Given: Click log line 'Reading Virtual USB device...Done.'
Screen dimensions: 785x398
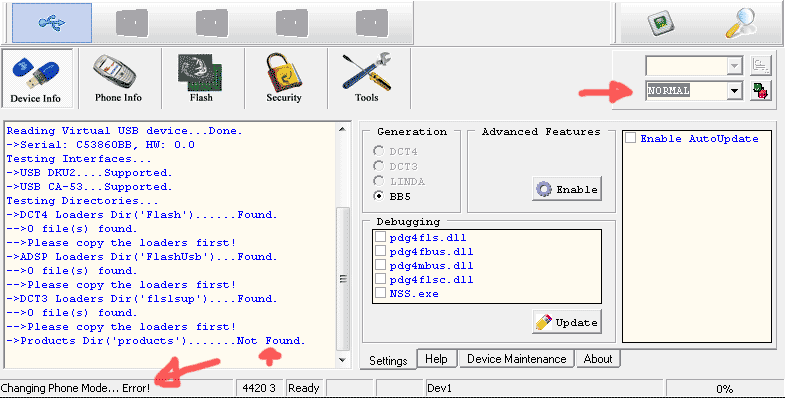Looking at the screenshot, I should click(124, 131).
